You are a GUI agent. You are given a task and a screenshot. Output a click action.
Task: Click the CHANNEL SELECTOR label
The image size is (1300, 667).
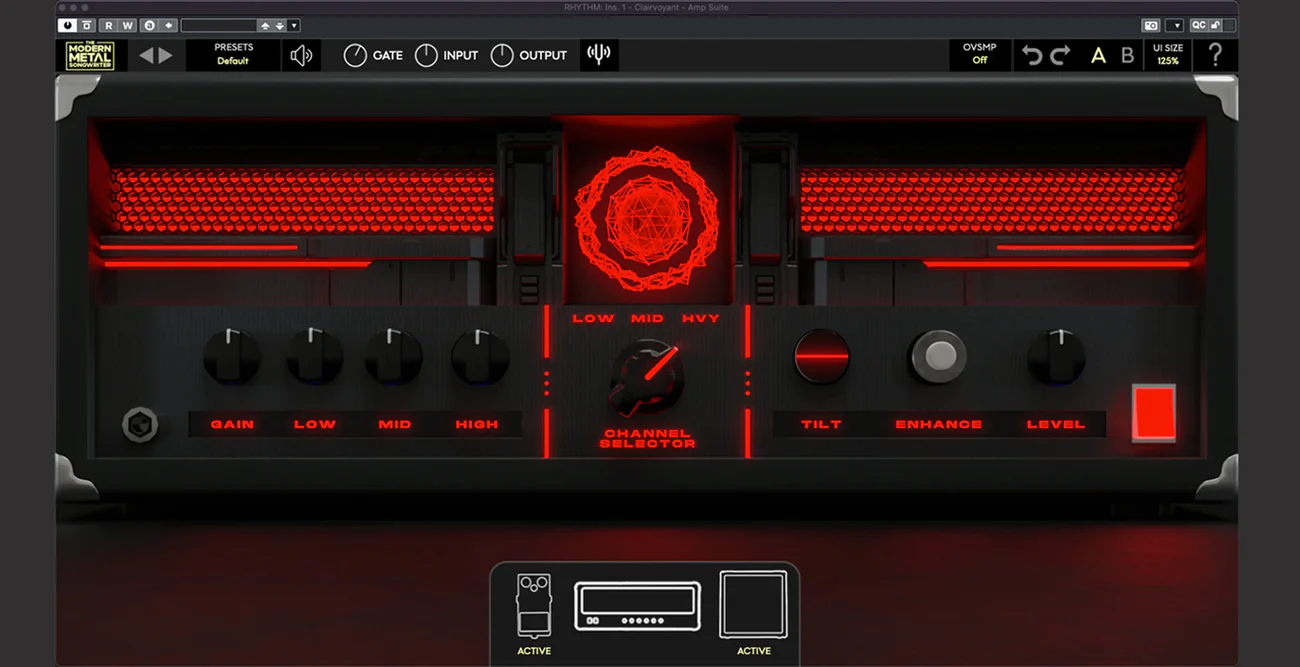[x=647, y=439]
